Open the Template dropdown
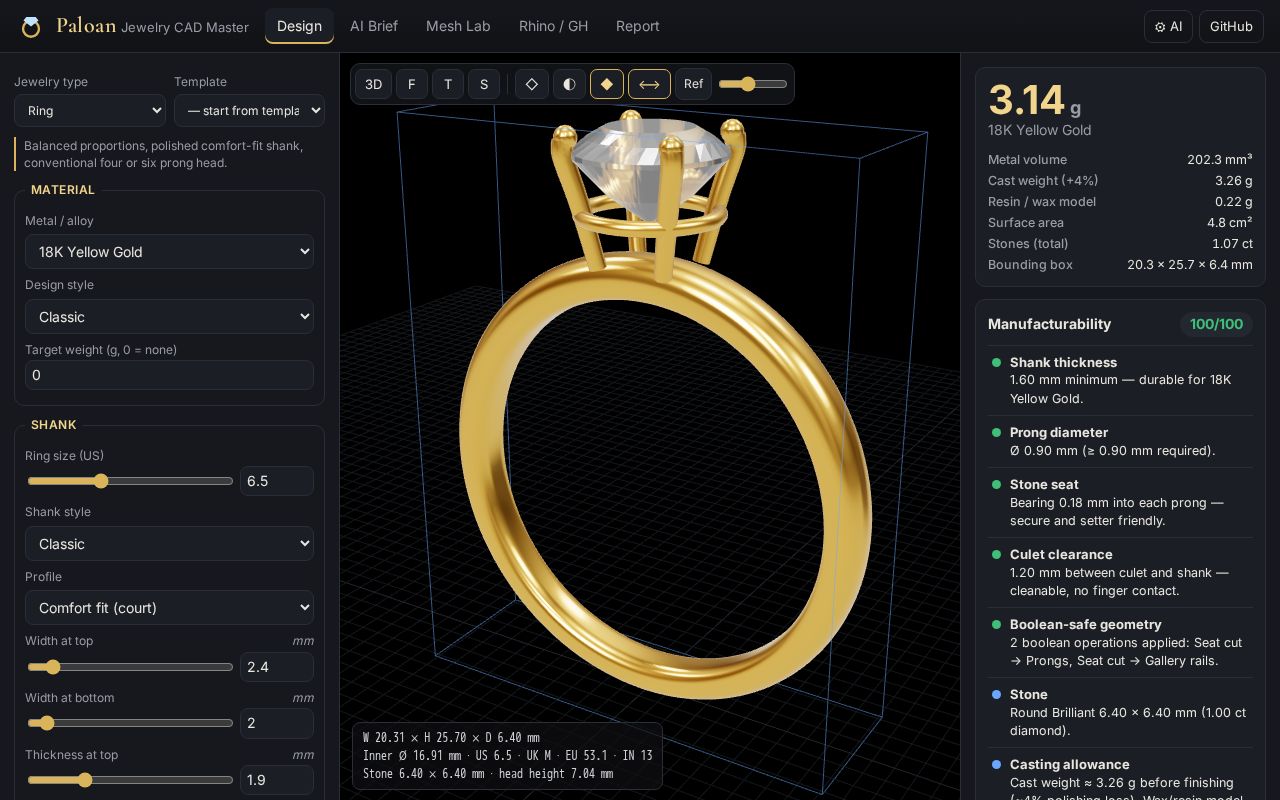1280x800 pixels. pyautogui.click(x=249, y=110)
